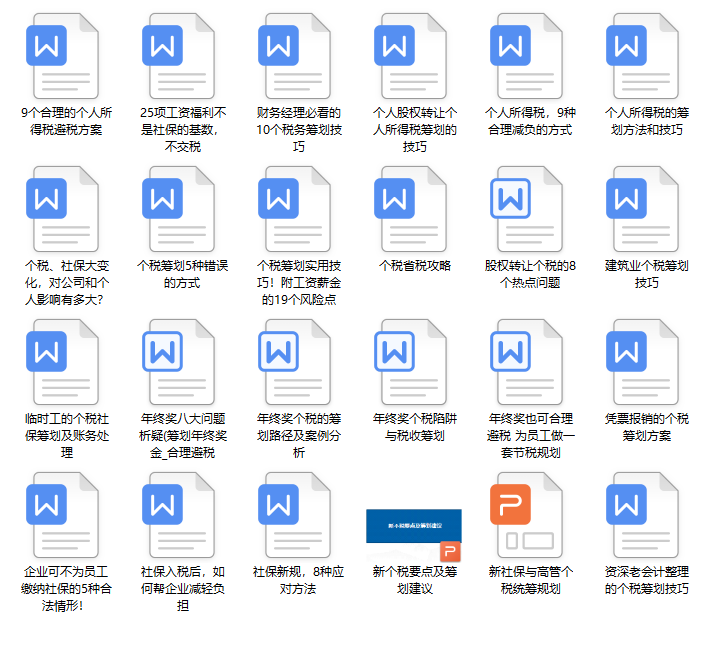Select the 个税、社保大变化 document icon
The image size is (711, 653).
[63, 209]
